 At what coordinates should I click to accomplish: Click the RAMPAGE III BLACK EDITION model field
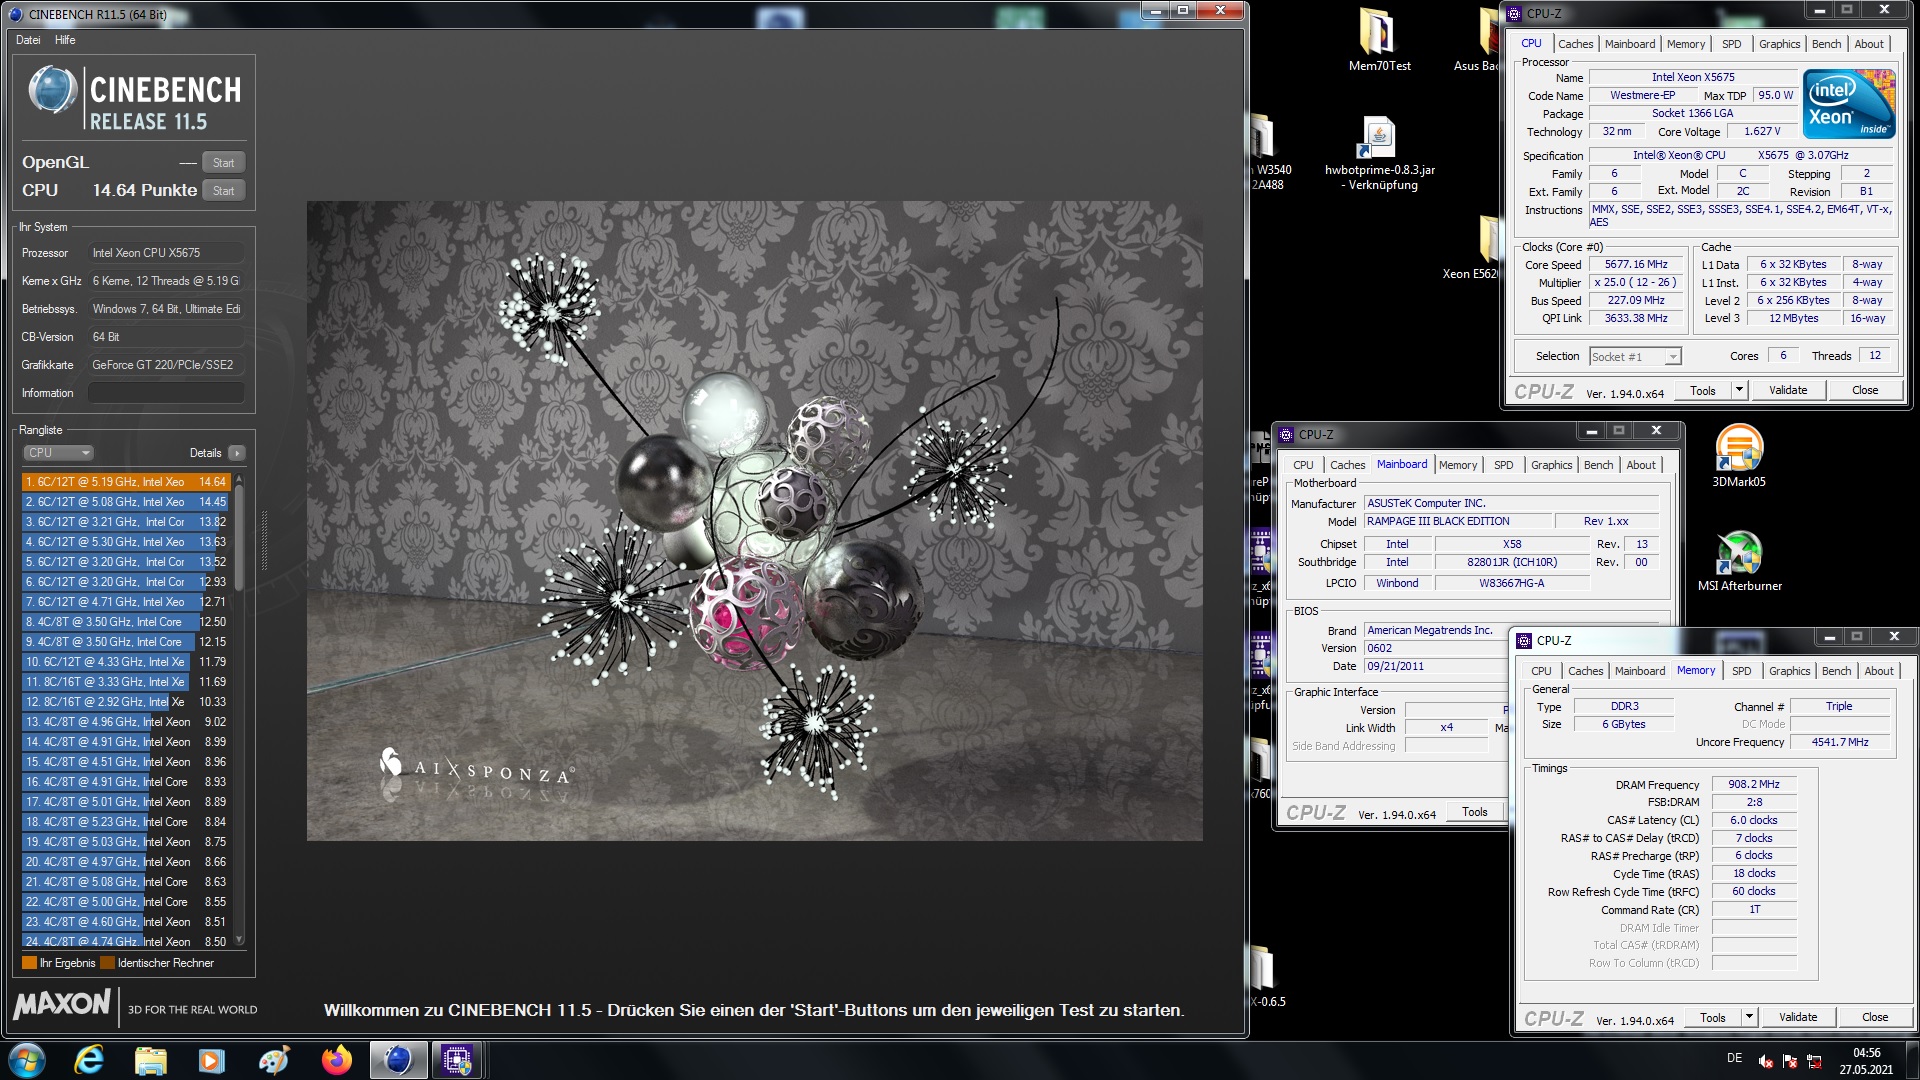[1458, 521]
